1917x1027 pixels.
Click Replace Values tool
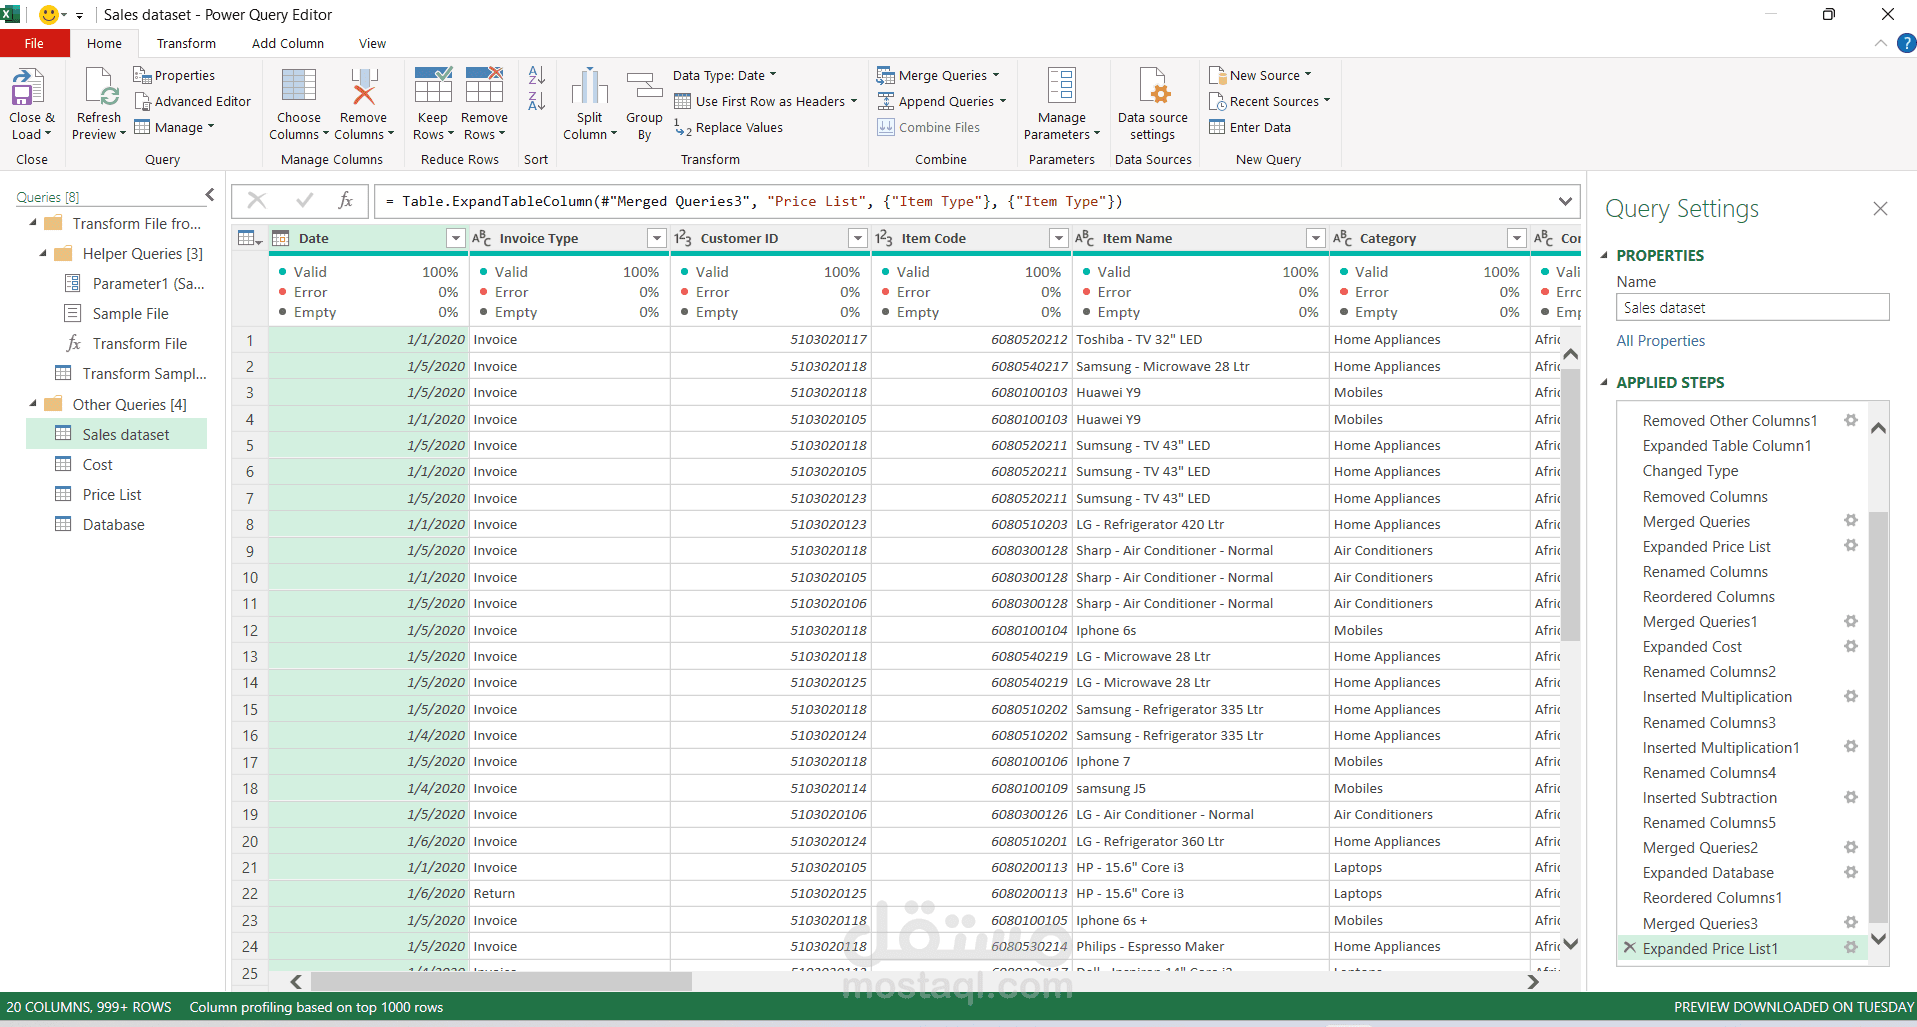pyautogui.click(x=728, y=127)
